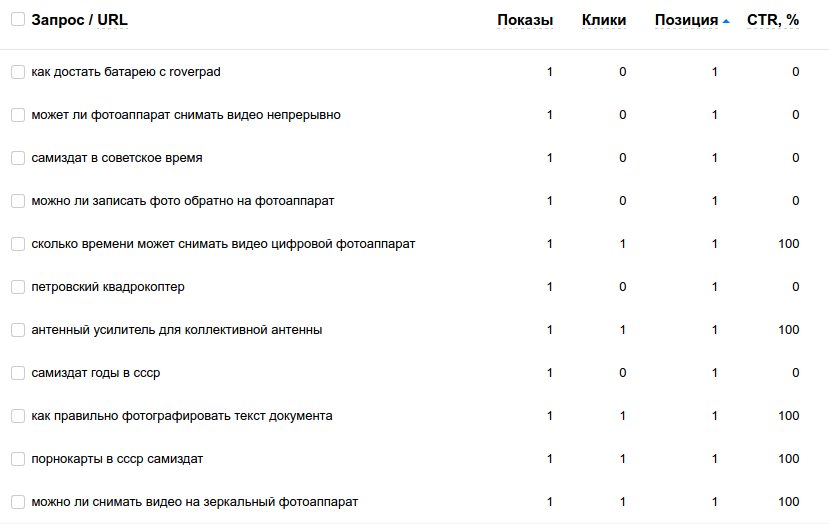Toggle checkbox for 'петровский квадрокоптер'
This screenshot has width=829, height=524.
[x=18, y=287]
